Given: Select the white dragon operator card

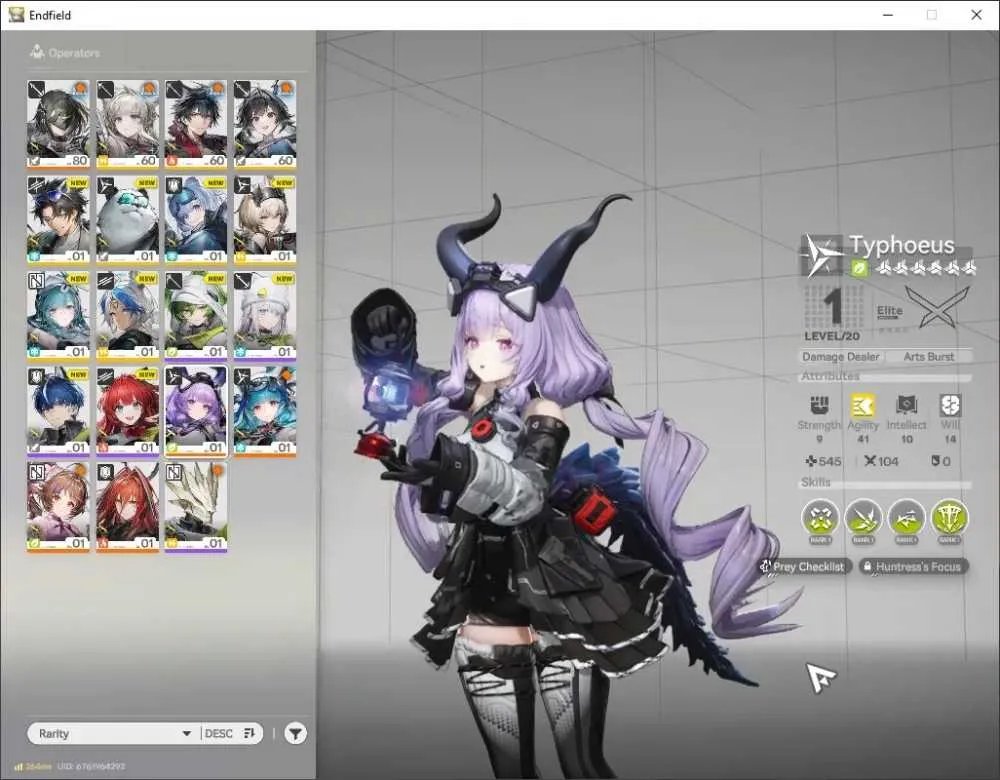Looking at the screenshot, I should [196, 507].
